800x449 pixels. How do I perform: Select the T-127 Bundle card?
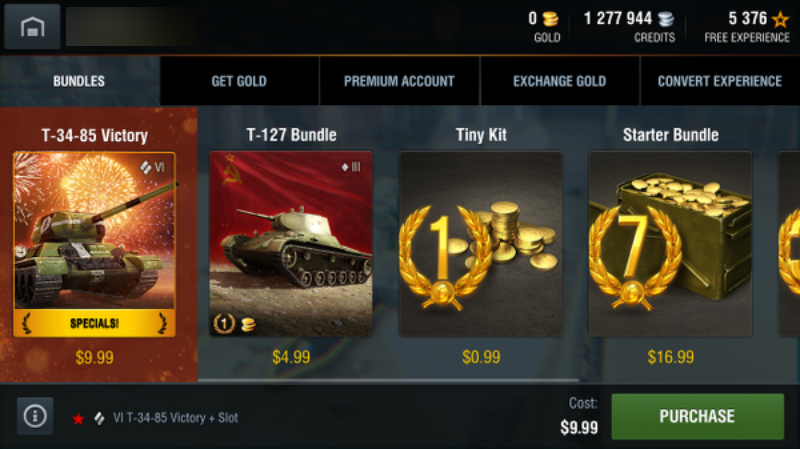click(291, 244)
